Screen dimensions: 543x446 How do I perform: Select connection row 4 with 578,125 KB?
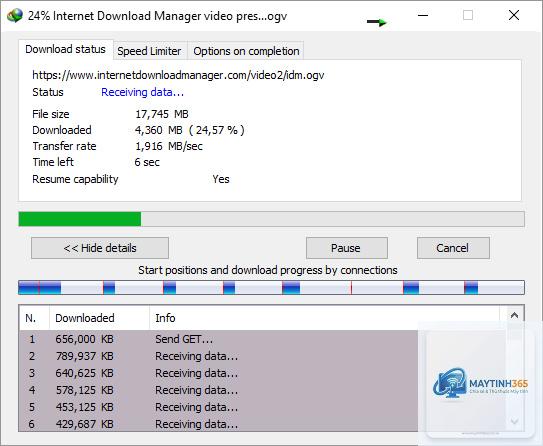[219, 390]
